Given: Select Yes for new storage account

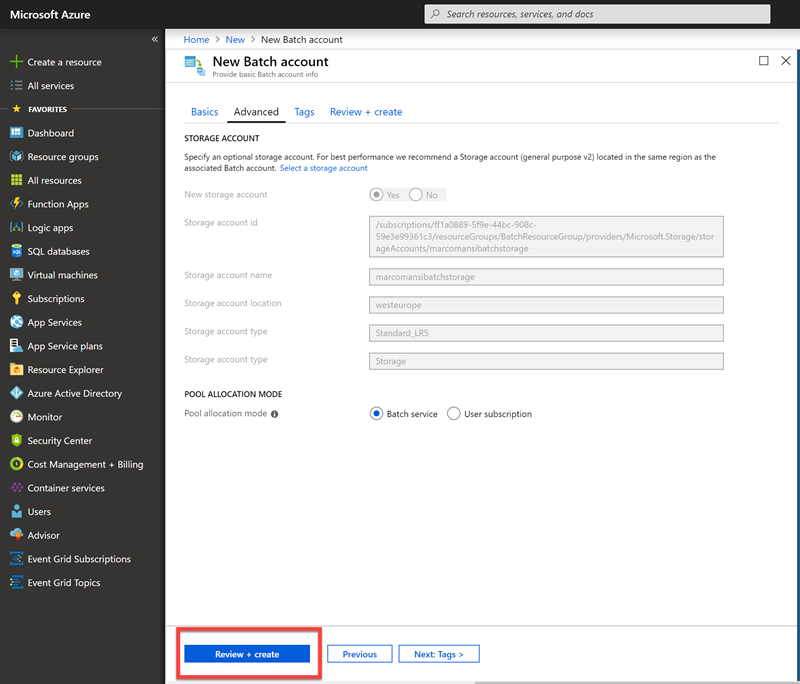Looking at the screenshot, I should (377, 195).
